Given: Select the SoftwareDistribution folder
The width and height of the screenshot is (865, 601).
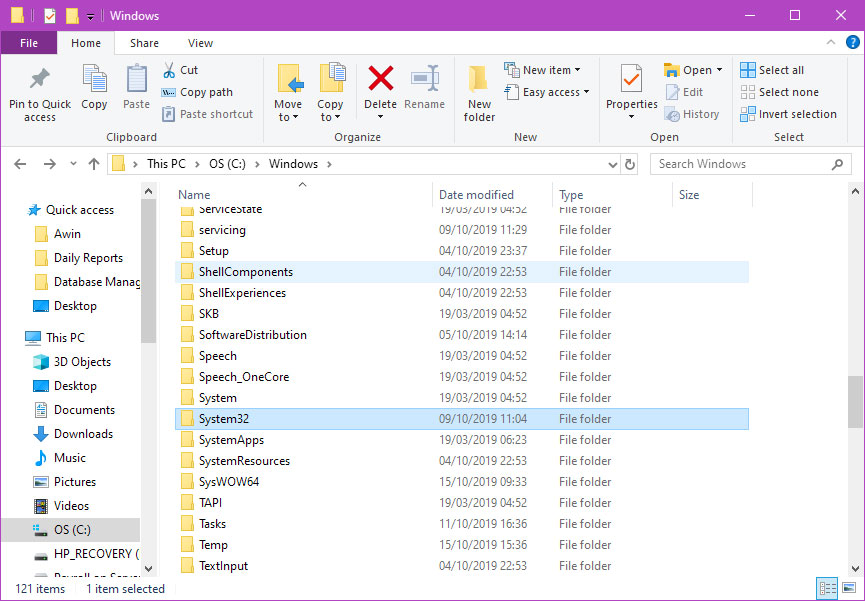Looking at the screenshot, I should [253, 335].
